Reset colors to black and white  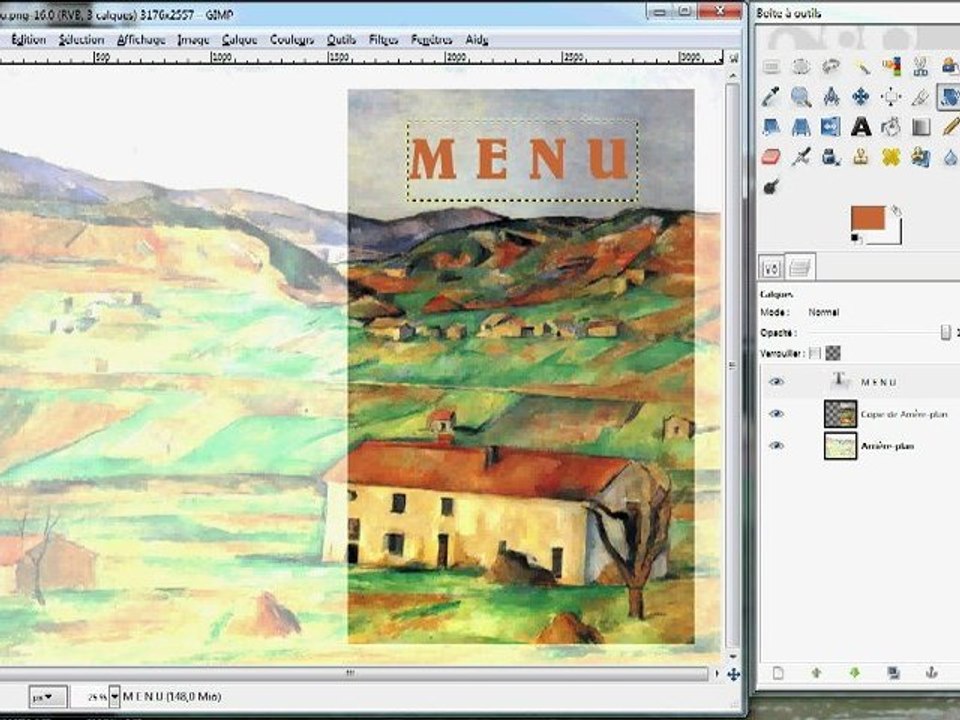[855, 239]
